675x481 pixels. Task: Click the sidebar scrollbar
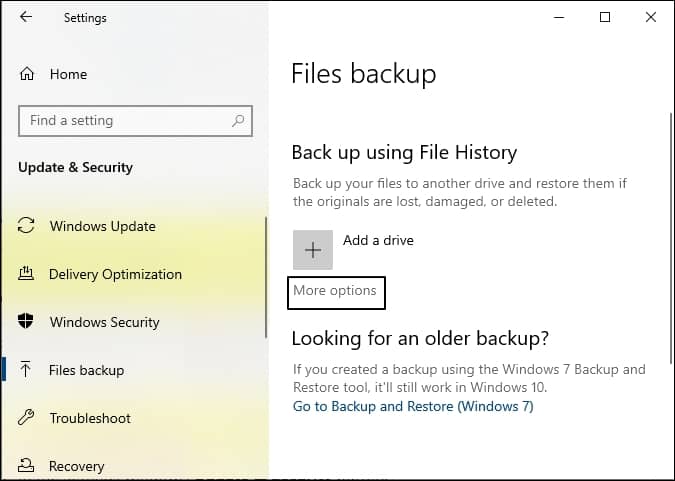coord(266,278)
